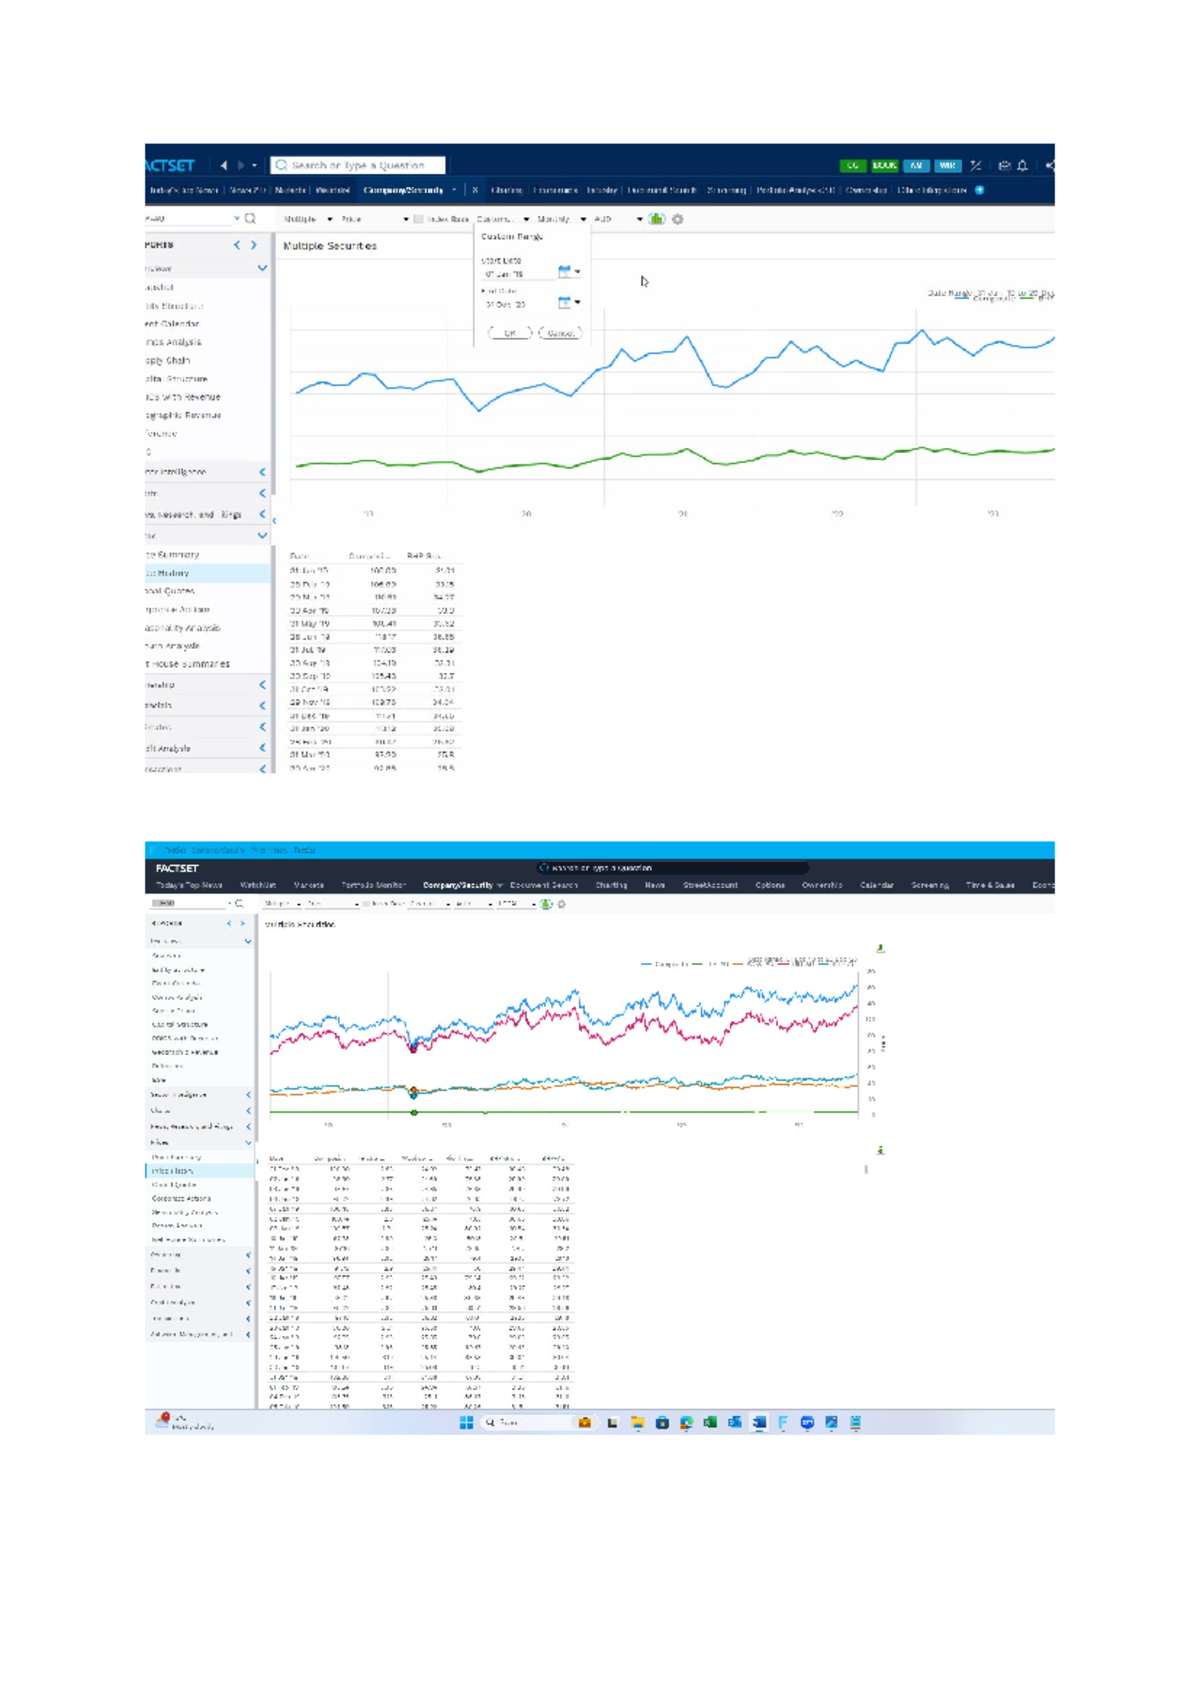Open Document Search tab in lower window
The image size is (1200, 1696).
(x=544, y=885)
